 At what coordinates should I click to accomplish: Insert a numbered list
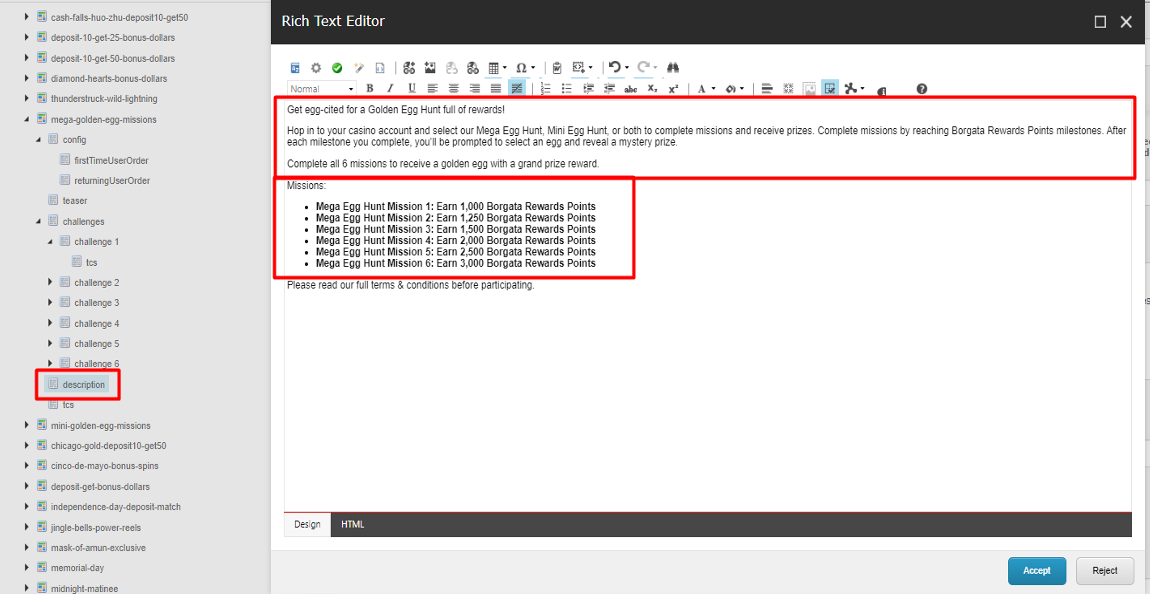(x=545, y=89)
